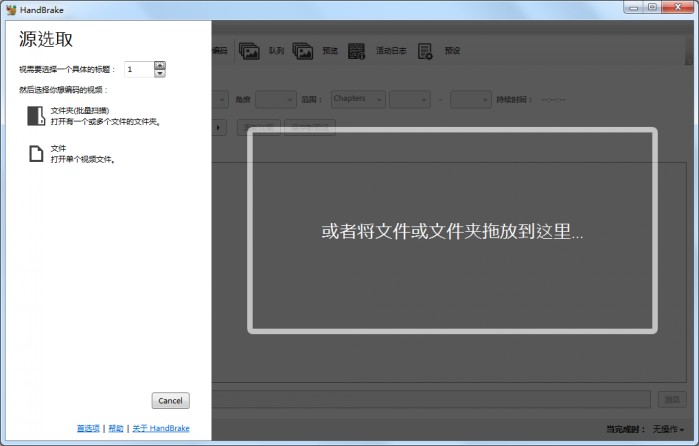Click the single video file icon
The width and height of the screenshot is (699, 446).
pos(36,154)
